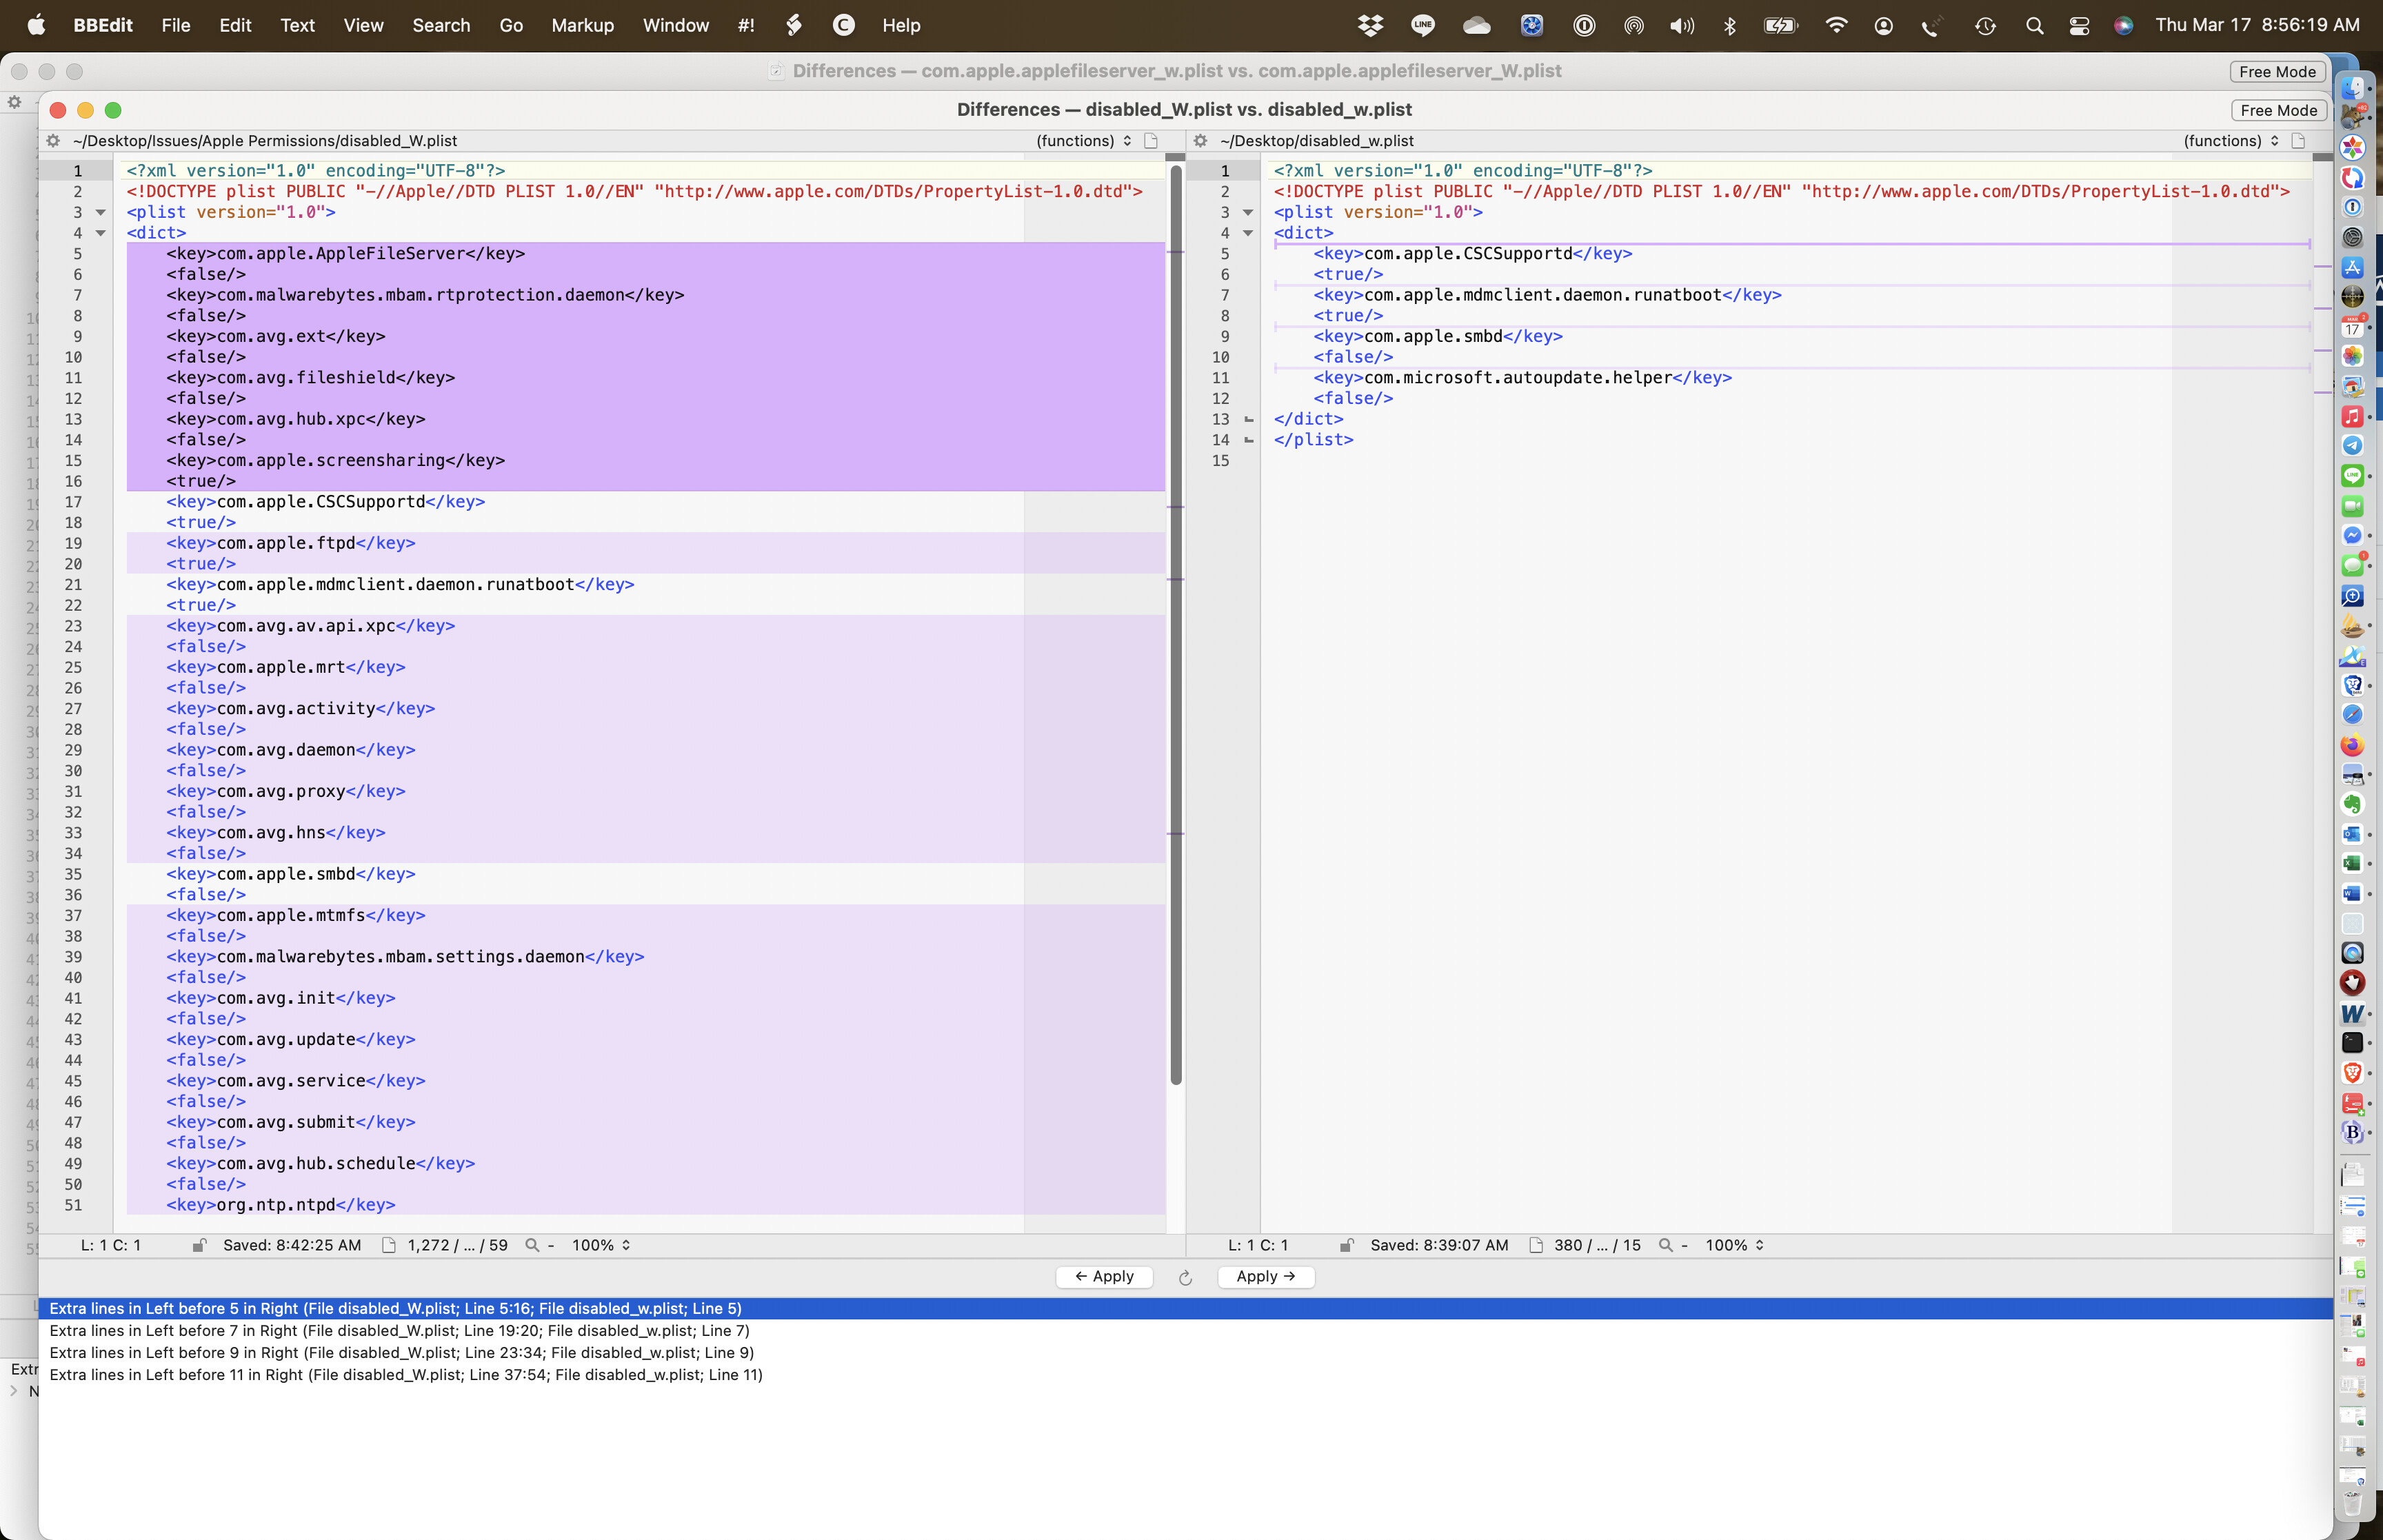Click the lightning bolt menu bar icon
Viewport: 2383px width, 1540px height.
pos(794,25)
